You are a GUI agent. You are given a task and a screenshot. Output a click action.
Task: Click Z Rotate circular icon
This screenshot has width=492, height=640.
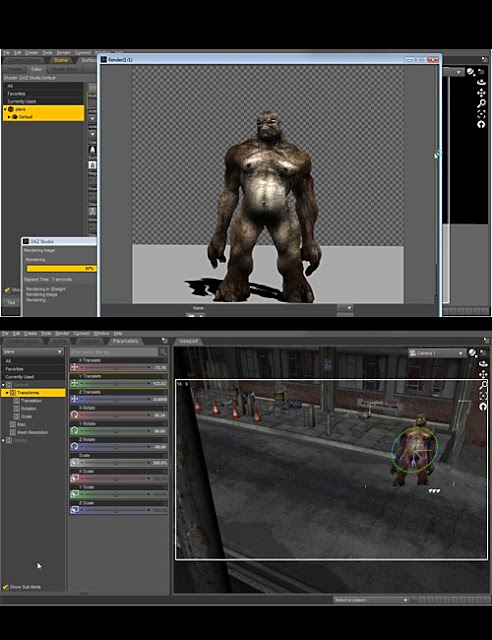click(74, 447)
